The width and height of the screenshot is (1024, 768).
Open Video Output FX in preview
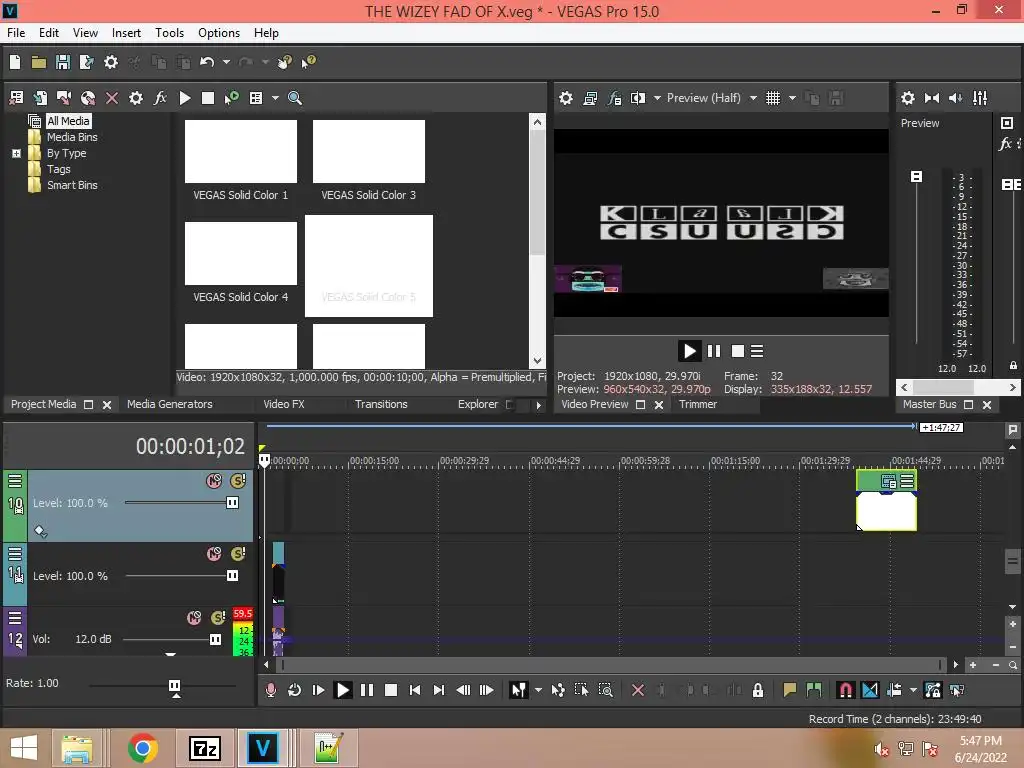coord(615,98)
